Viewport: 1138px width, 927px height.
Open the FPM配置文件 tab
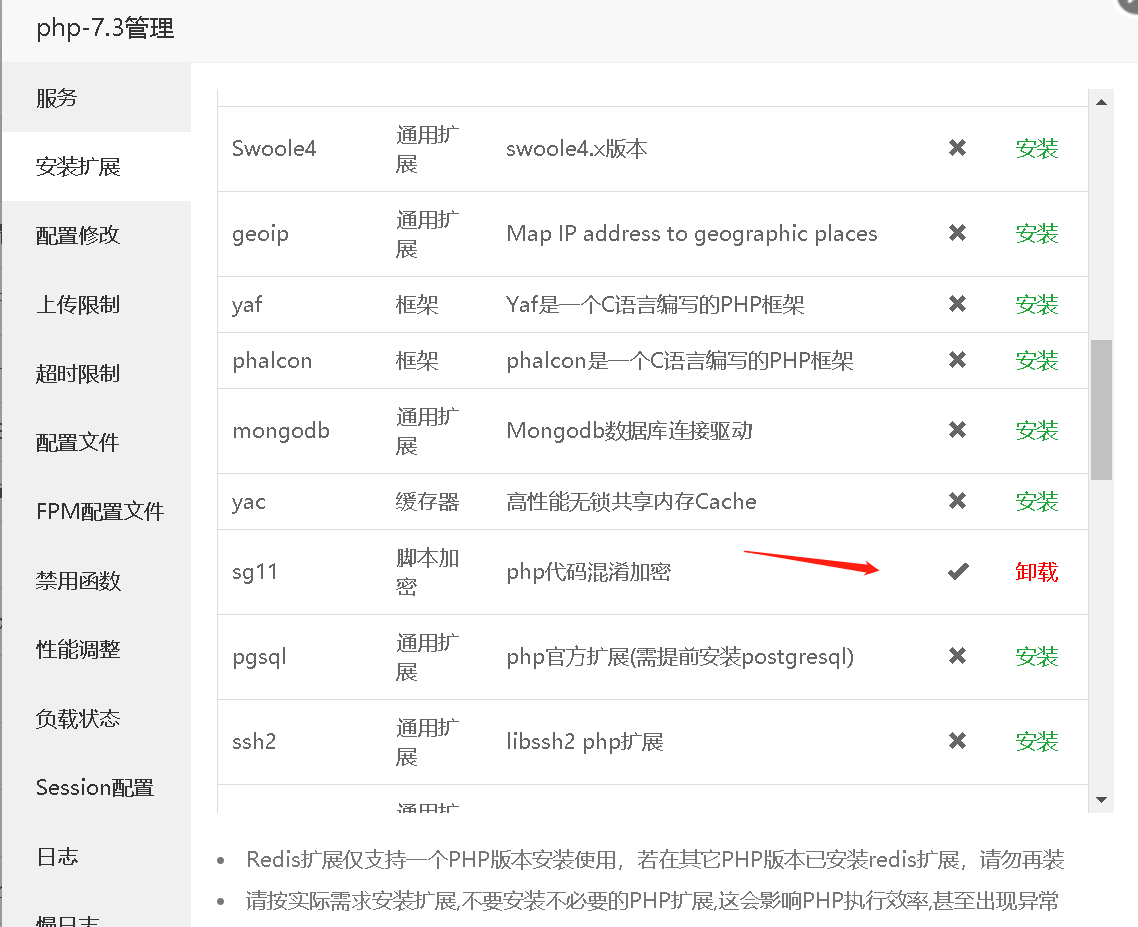[x=100, y=511]
